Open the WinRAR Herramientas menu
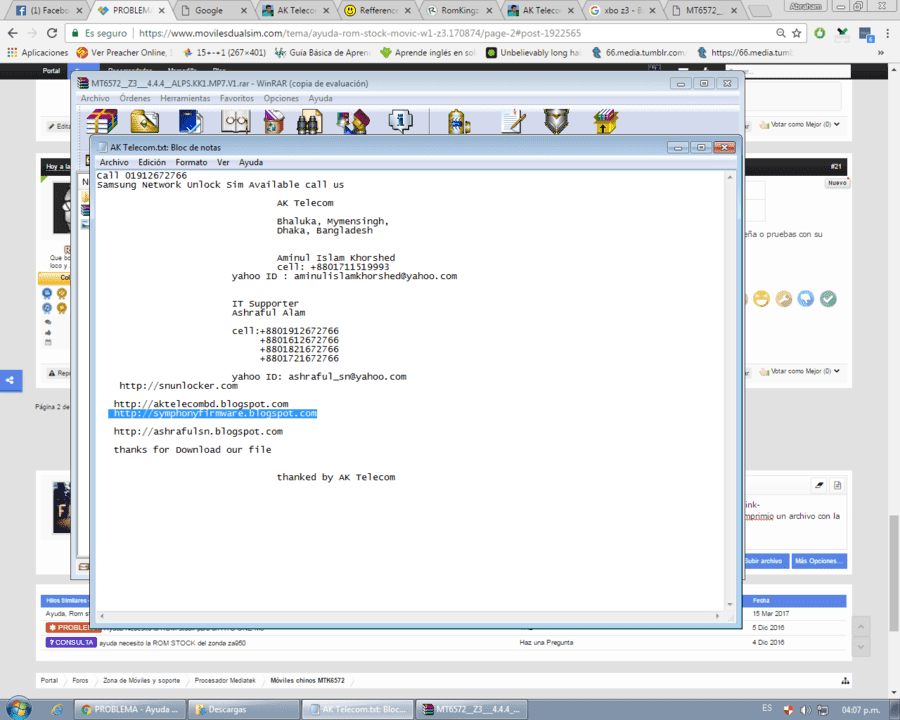Viewport: 900px width, 720px height. pyautogui.click(x=185, y=98)
